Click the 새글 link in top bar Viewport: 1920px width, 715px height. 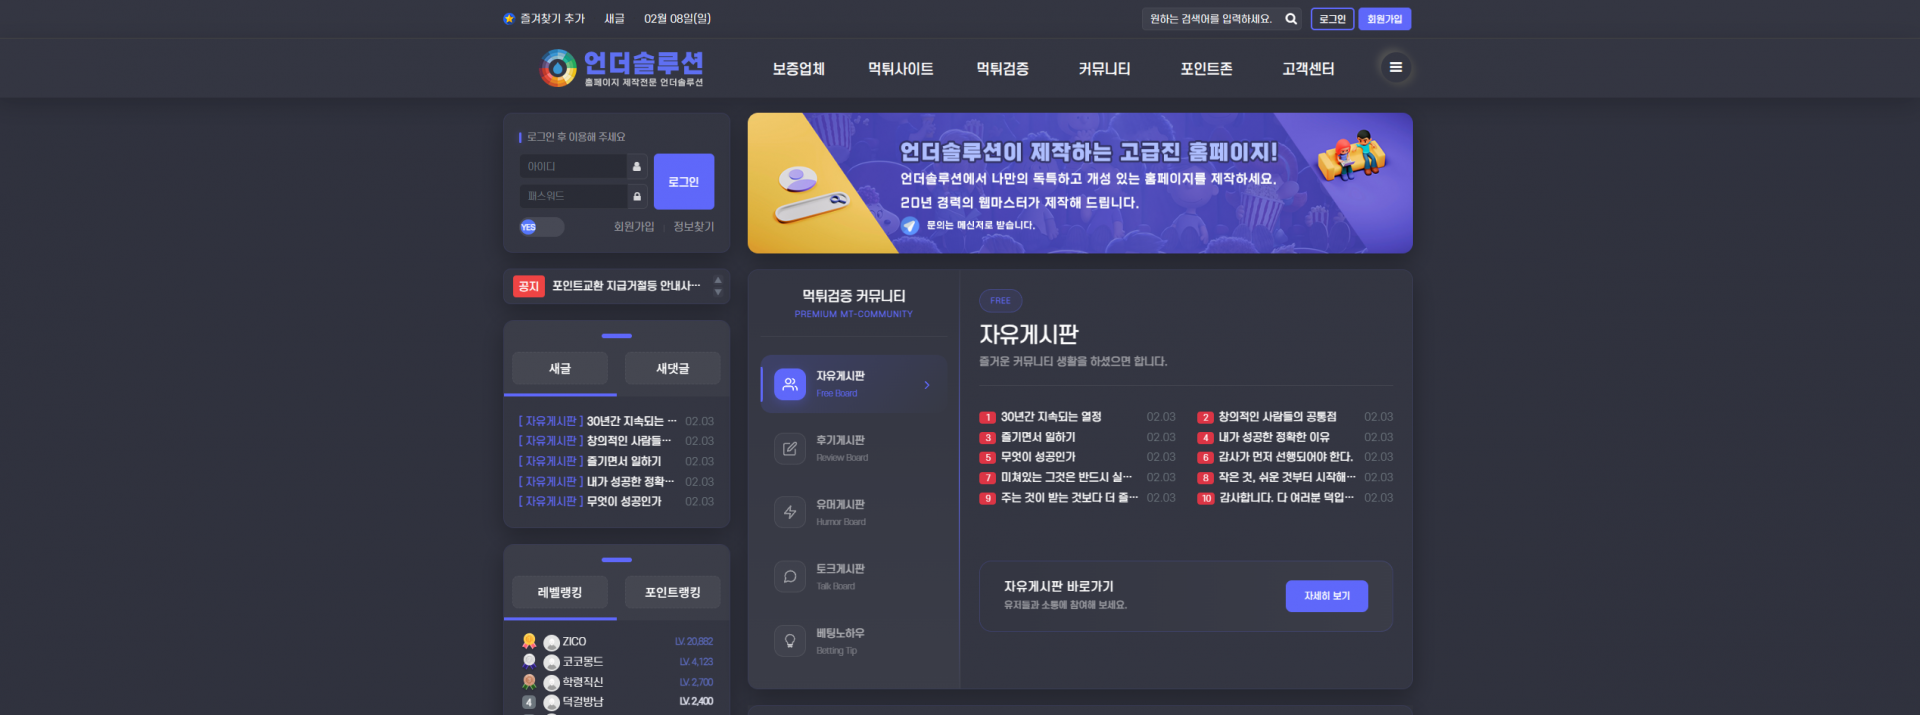pyautogui.click(x=614, y=19)
